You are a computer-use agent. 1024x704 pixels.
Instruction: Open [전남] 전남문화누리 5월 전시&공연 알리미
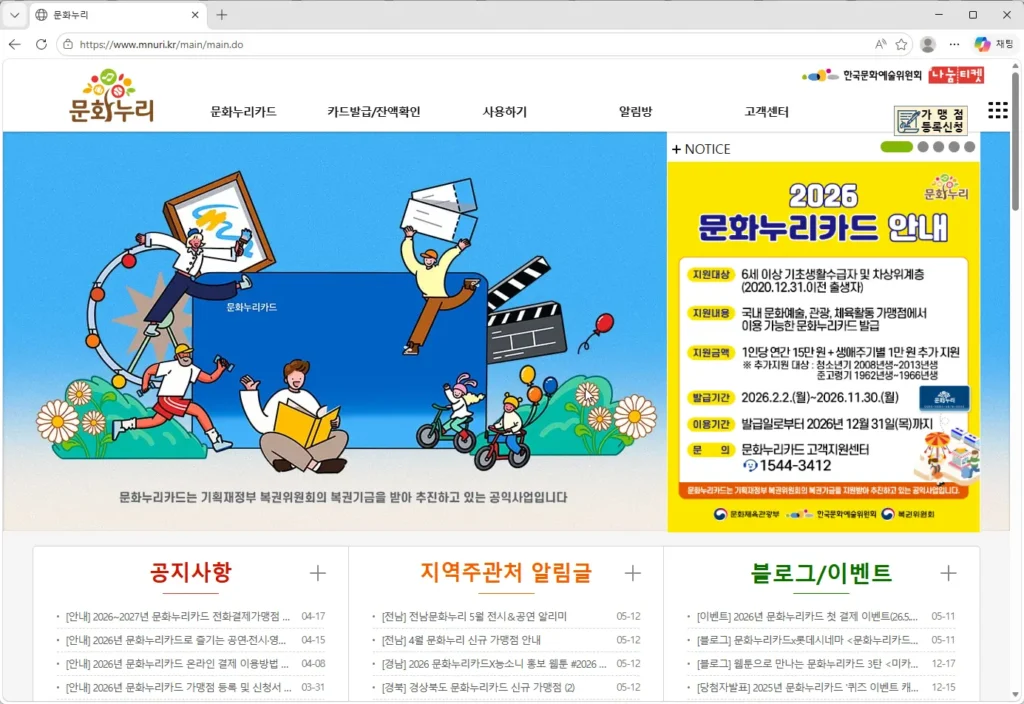(474, 616)
